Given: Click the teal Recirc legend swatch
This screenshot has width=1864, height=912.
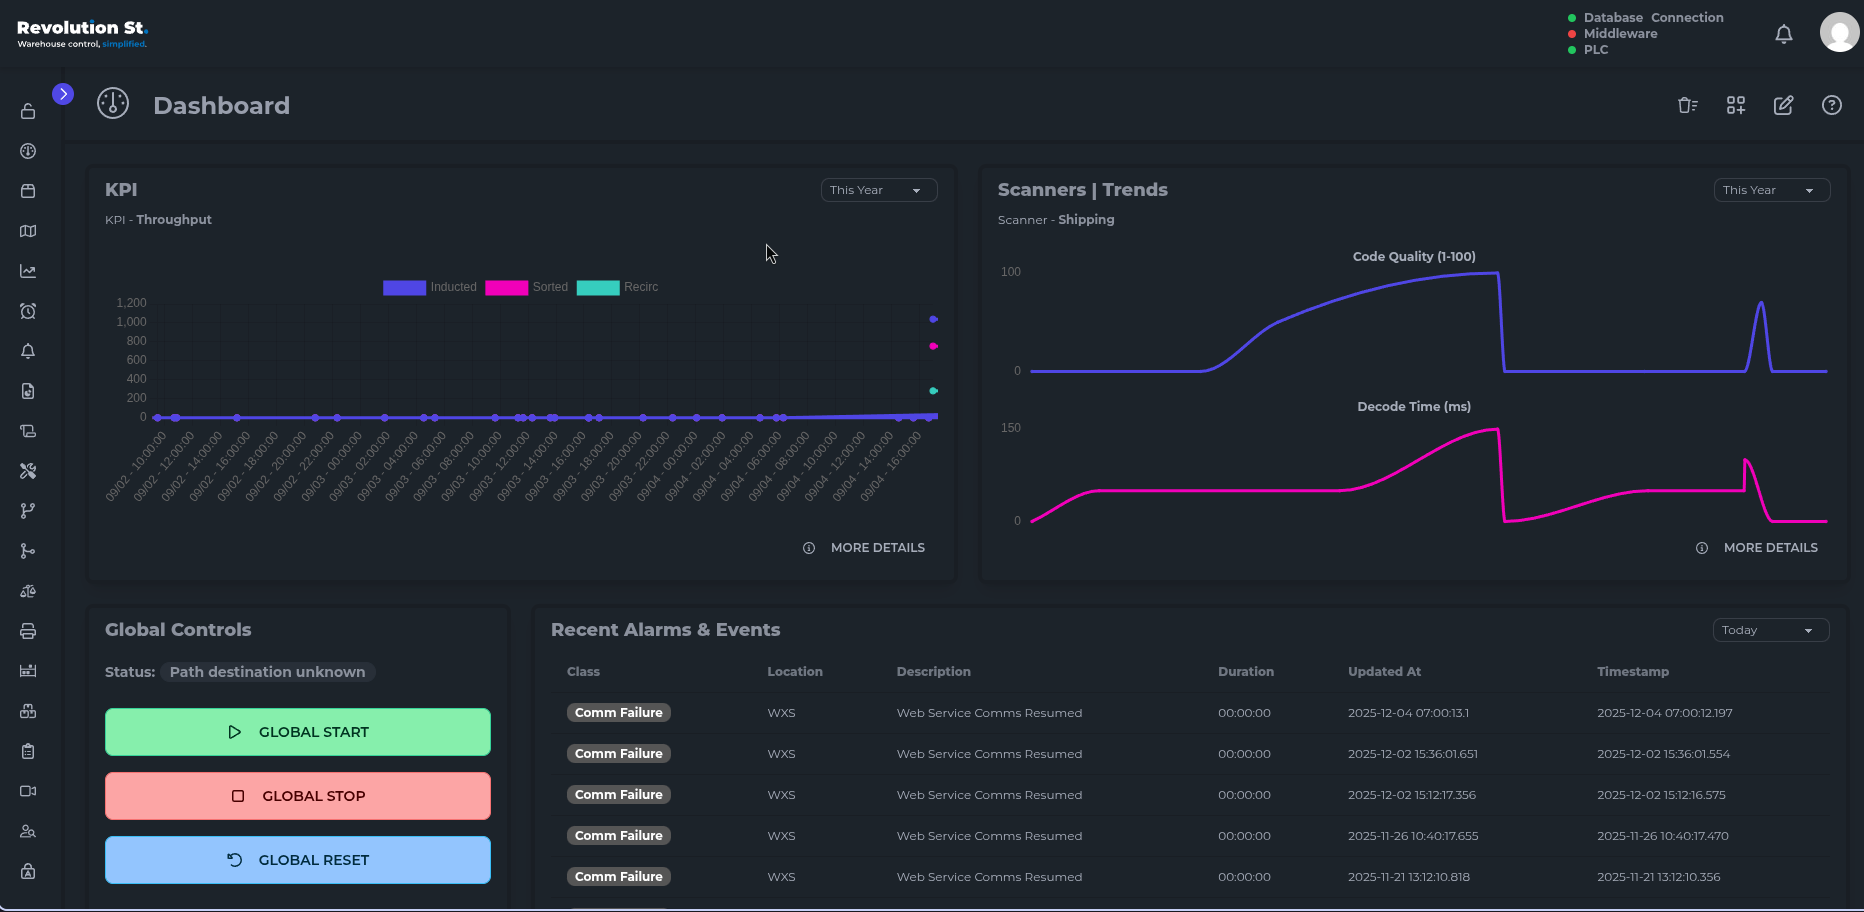Looking at the screenshot, I should pos(598,287).
